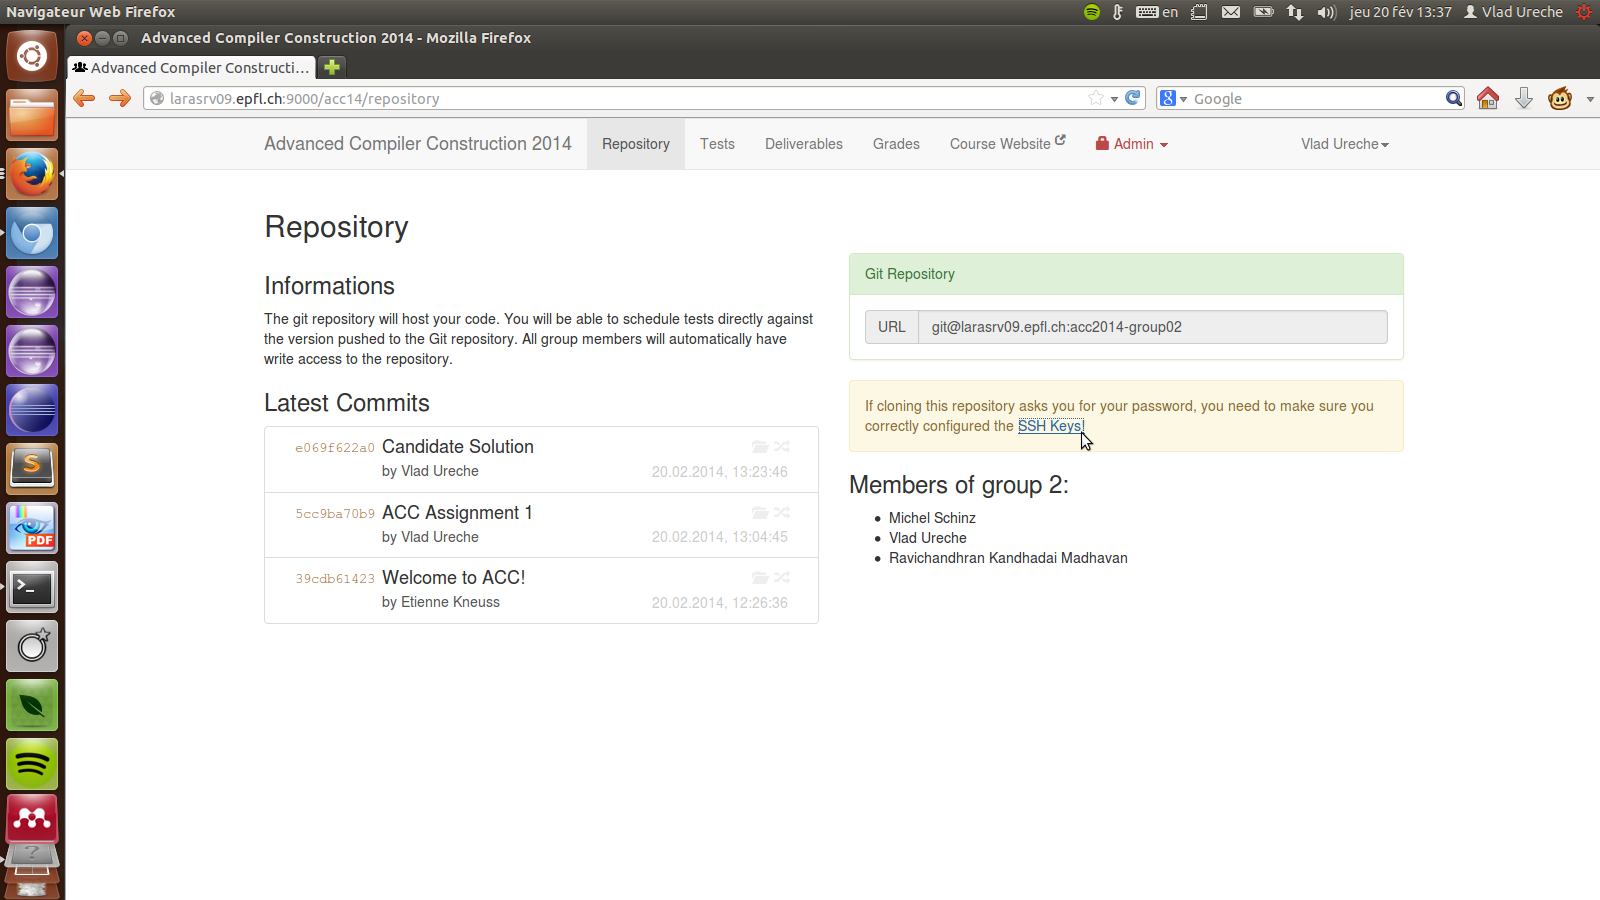Image resolution: width=1600 pixels, height=900 pixels.
Task: Toggle the keyboard layout indicator showing en
Action: coord(1160,12)
